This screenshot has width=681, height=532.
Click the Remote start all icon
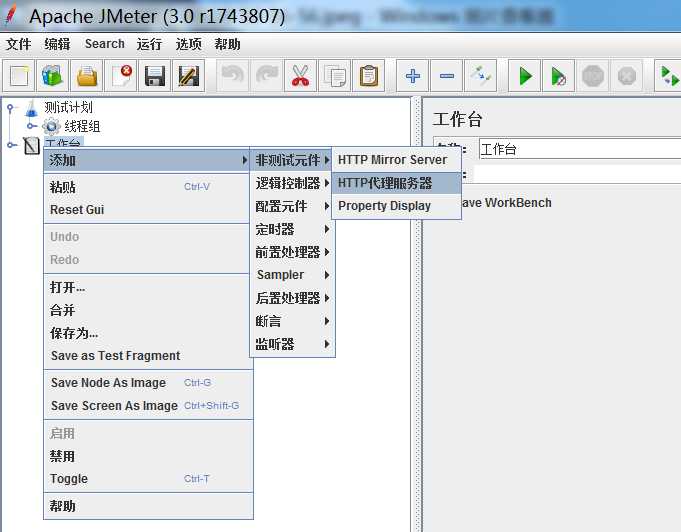(x=669, y=76)
